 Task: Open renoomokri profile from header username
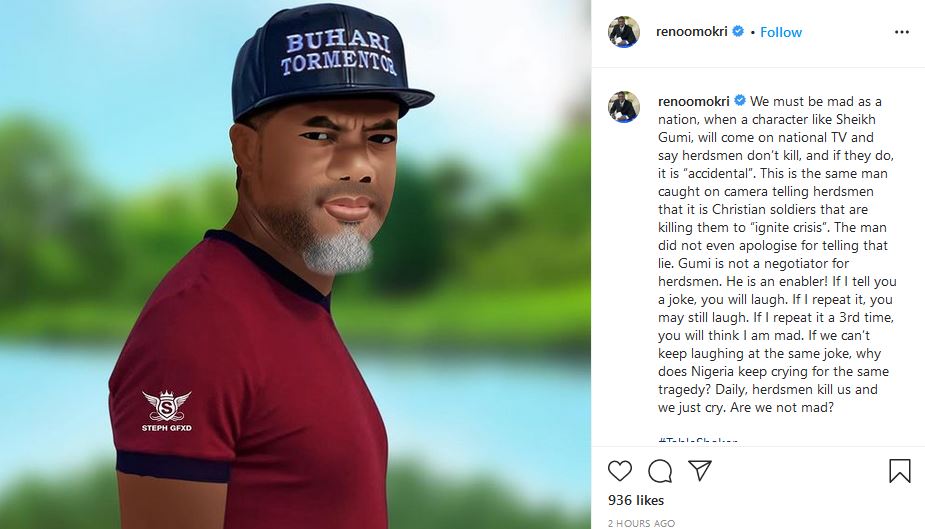click(693, 32)
